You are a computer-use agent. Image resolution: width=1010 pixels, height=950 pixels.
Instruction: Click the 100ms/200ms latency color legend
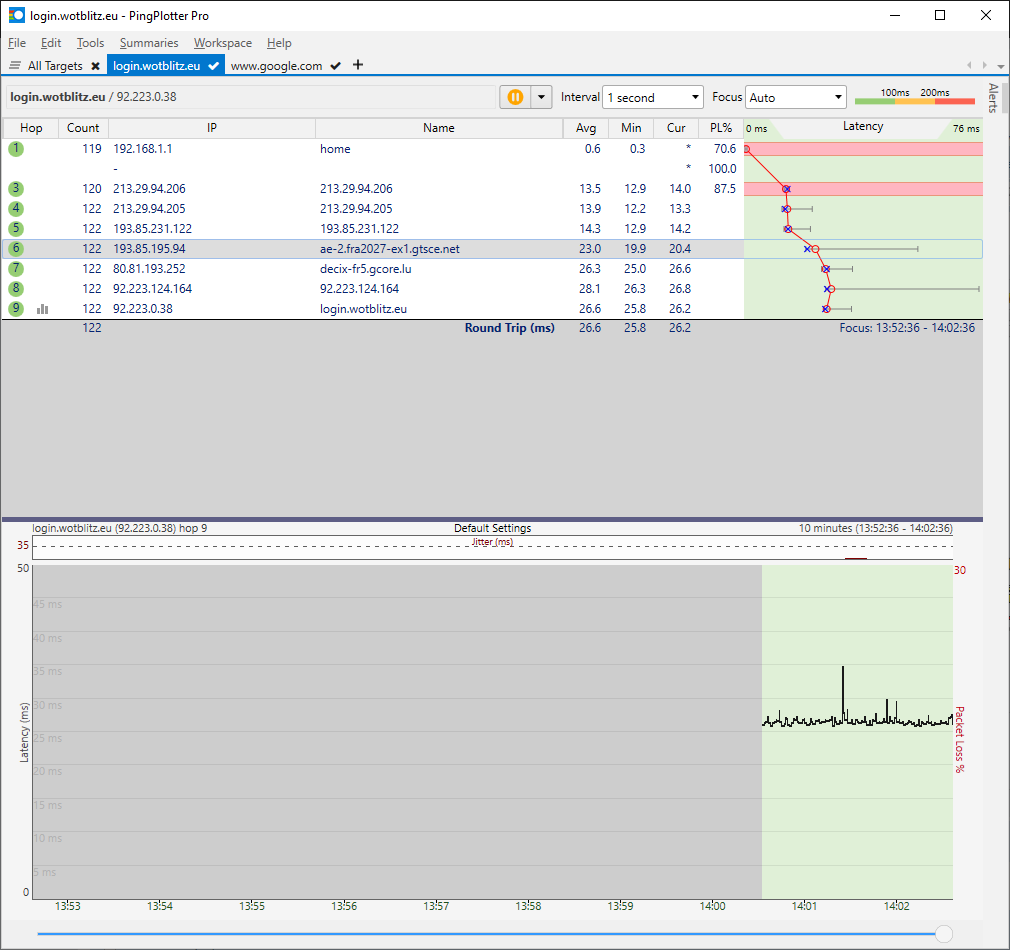click(x=914, y=97)
